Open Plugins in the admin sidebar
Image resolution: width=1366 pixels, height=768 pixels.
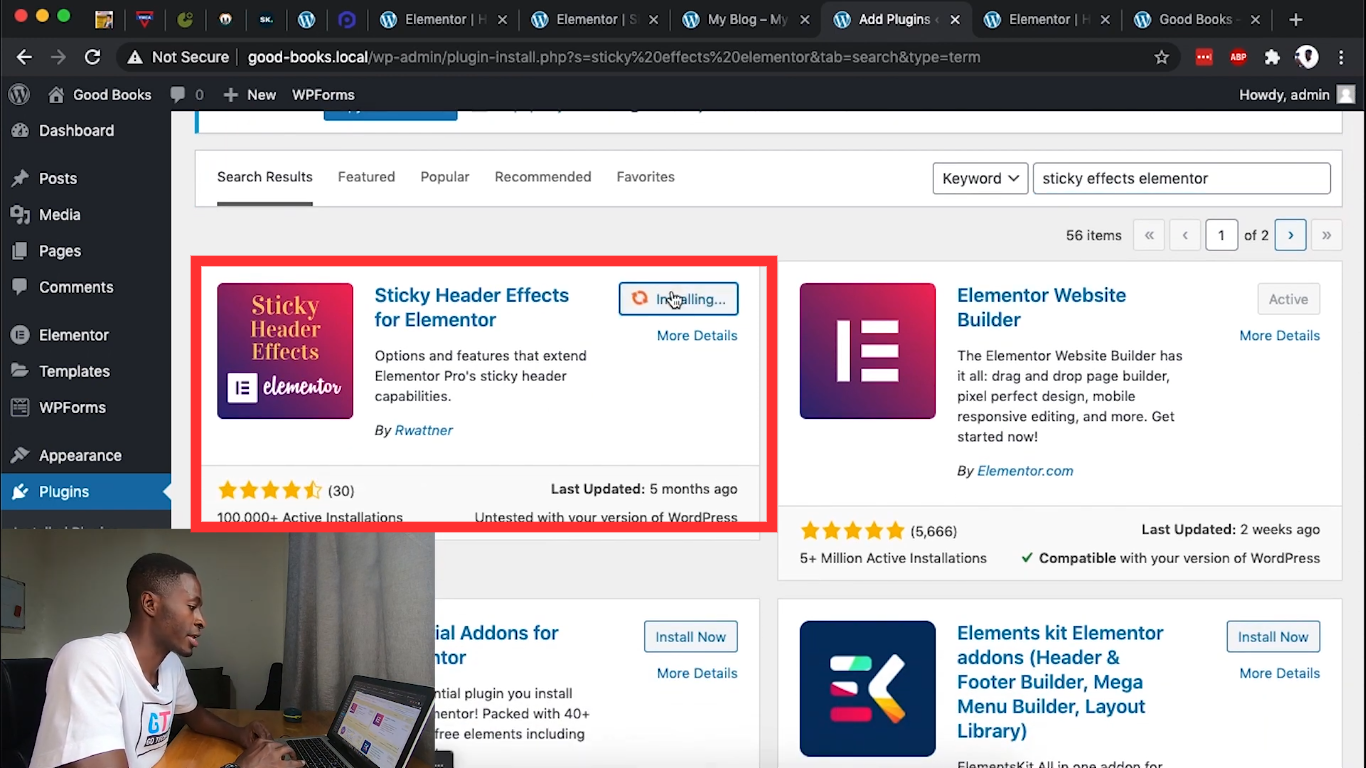(x=85, y=492)
